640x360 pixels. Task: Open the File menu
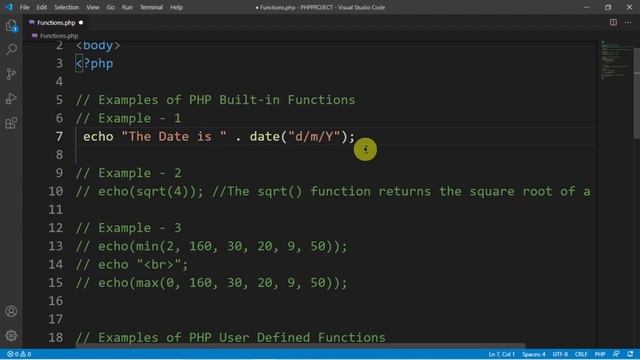coord(24,7)
